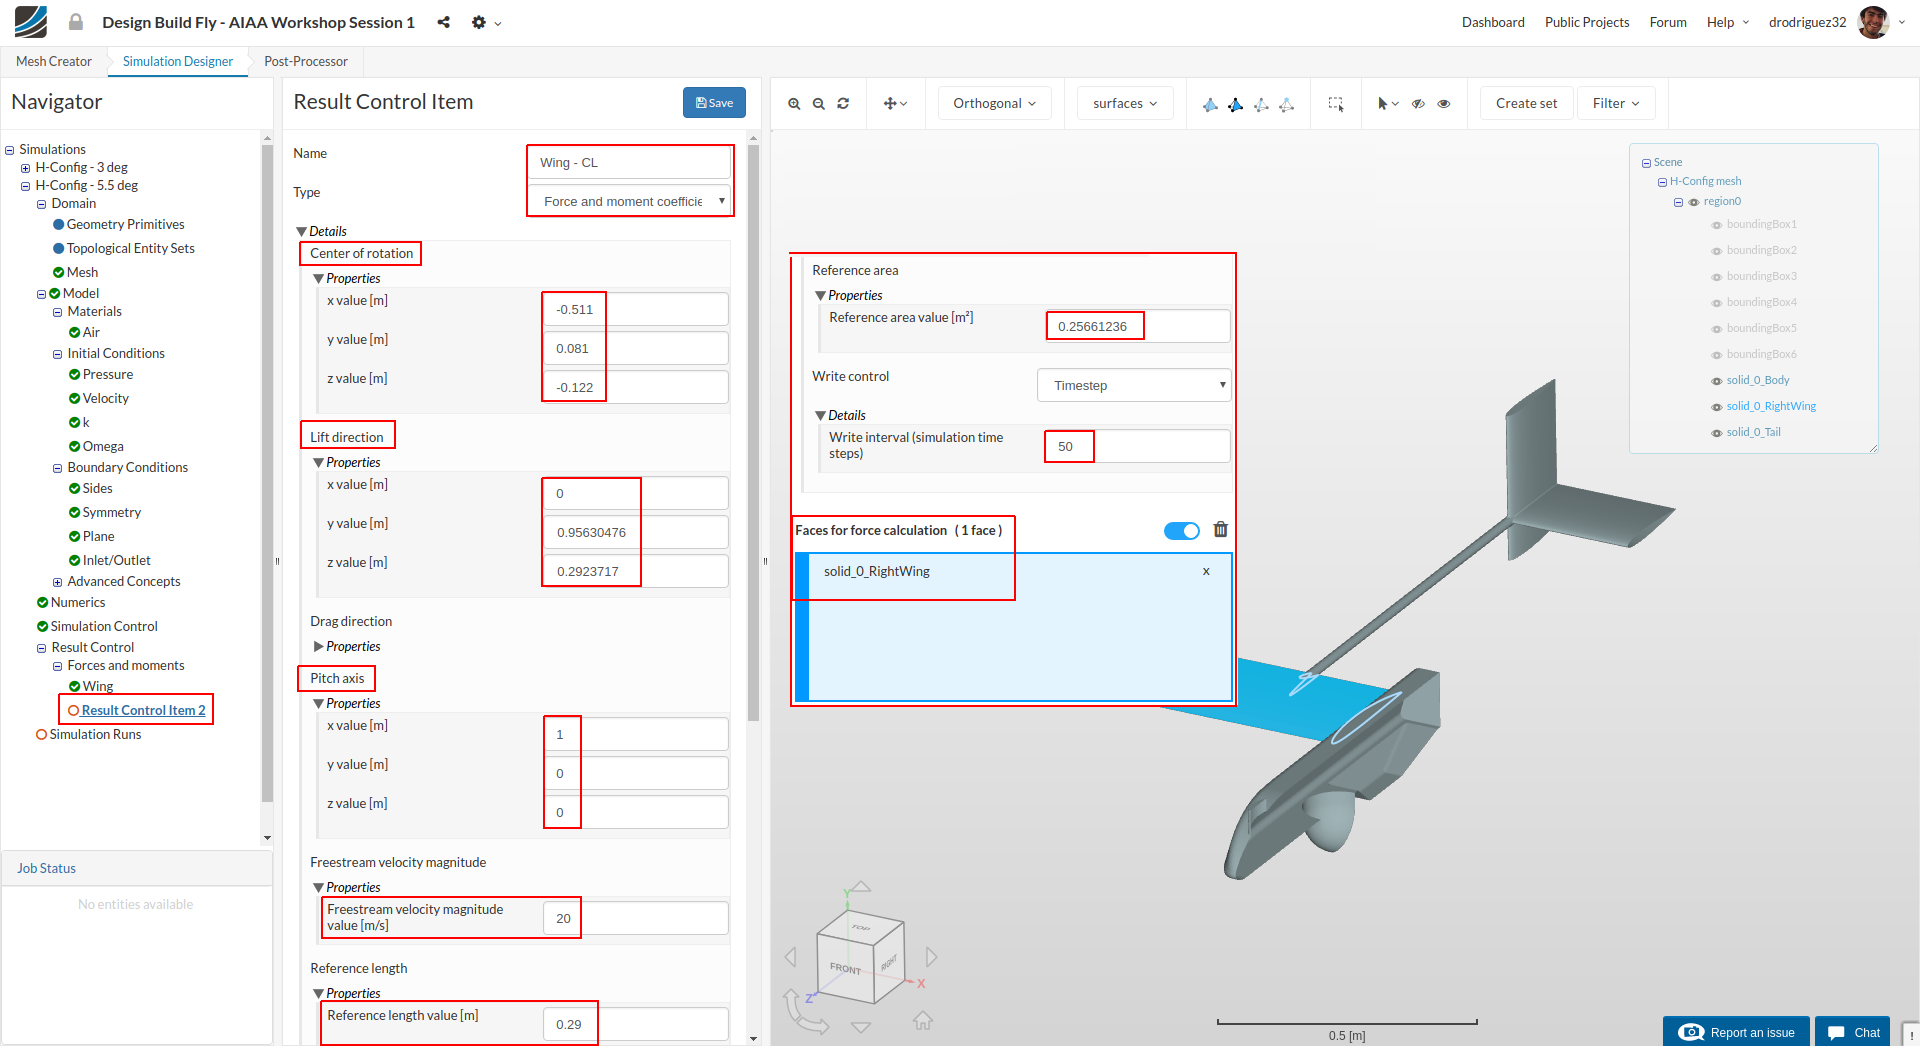Delete the faces assignment with trash icon

click(1221, 530)
